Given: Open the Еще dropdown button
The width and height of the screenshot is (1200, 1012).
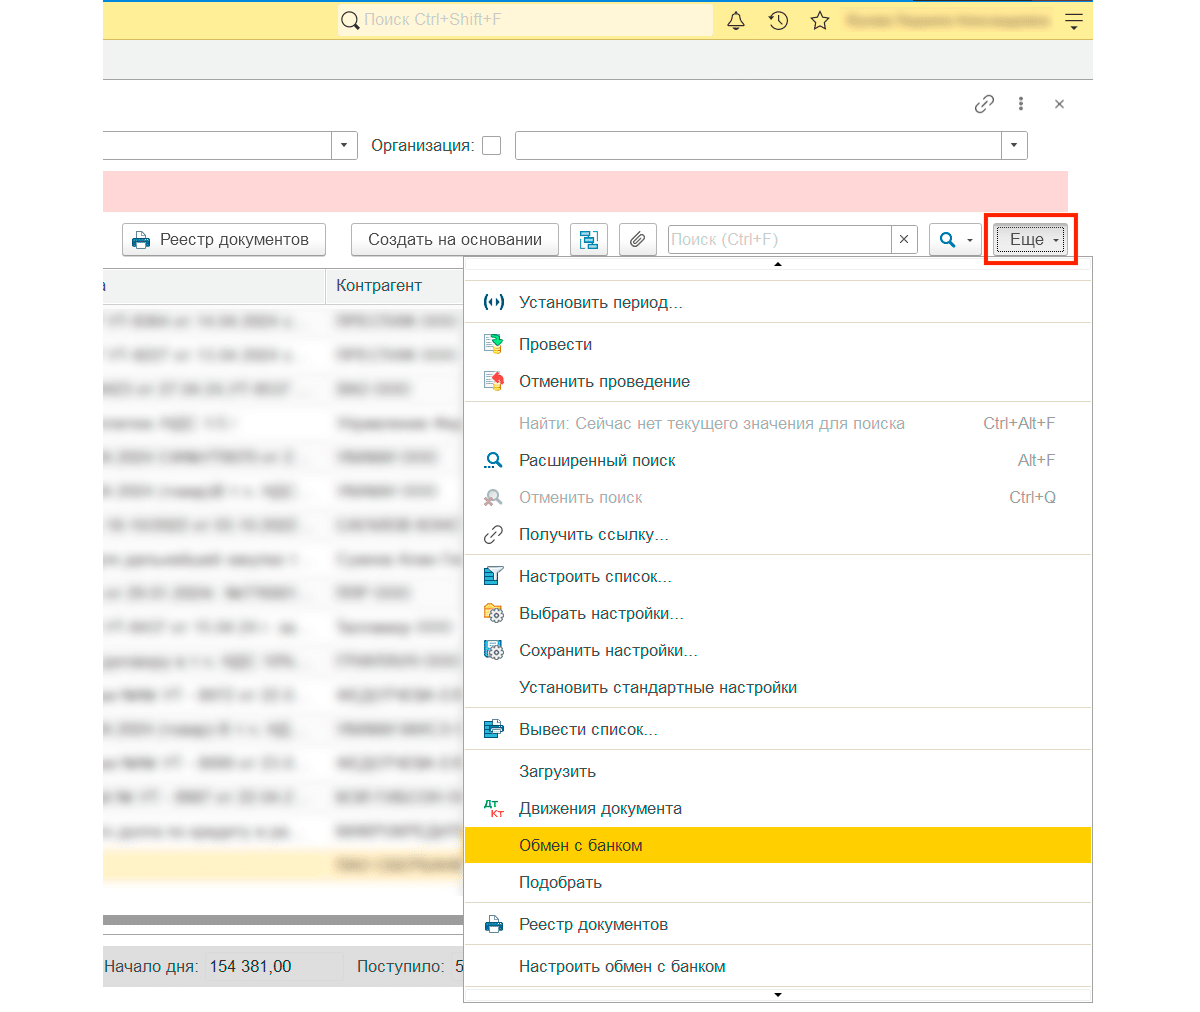Looking at the screenshot, I should tap(1030, 240).
